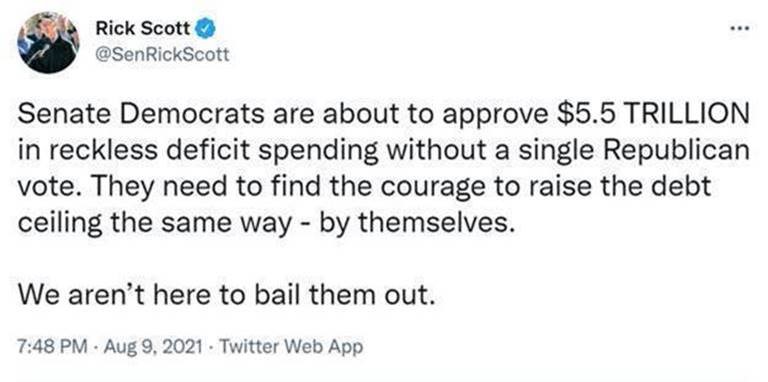
Task: Open the Twitter Web App source link
Action: 291,347
